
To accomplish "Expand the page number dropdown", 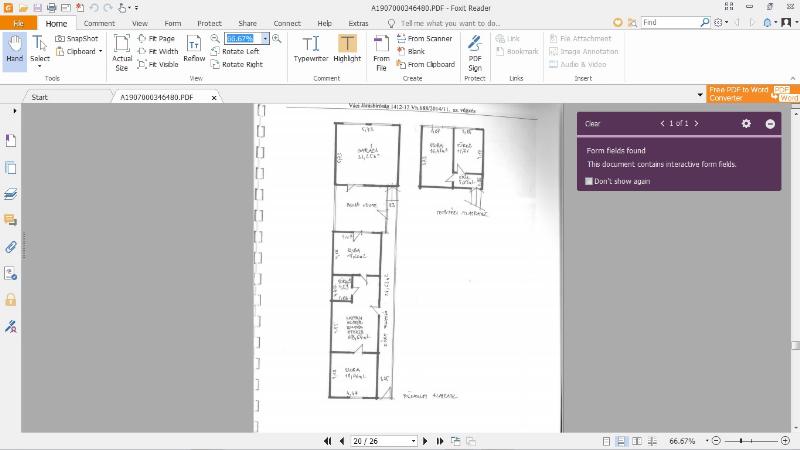I will pos(413,441).
